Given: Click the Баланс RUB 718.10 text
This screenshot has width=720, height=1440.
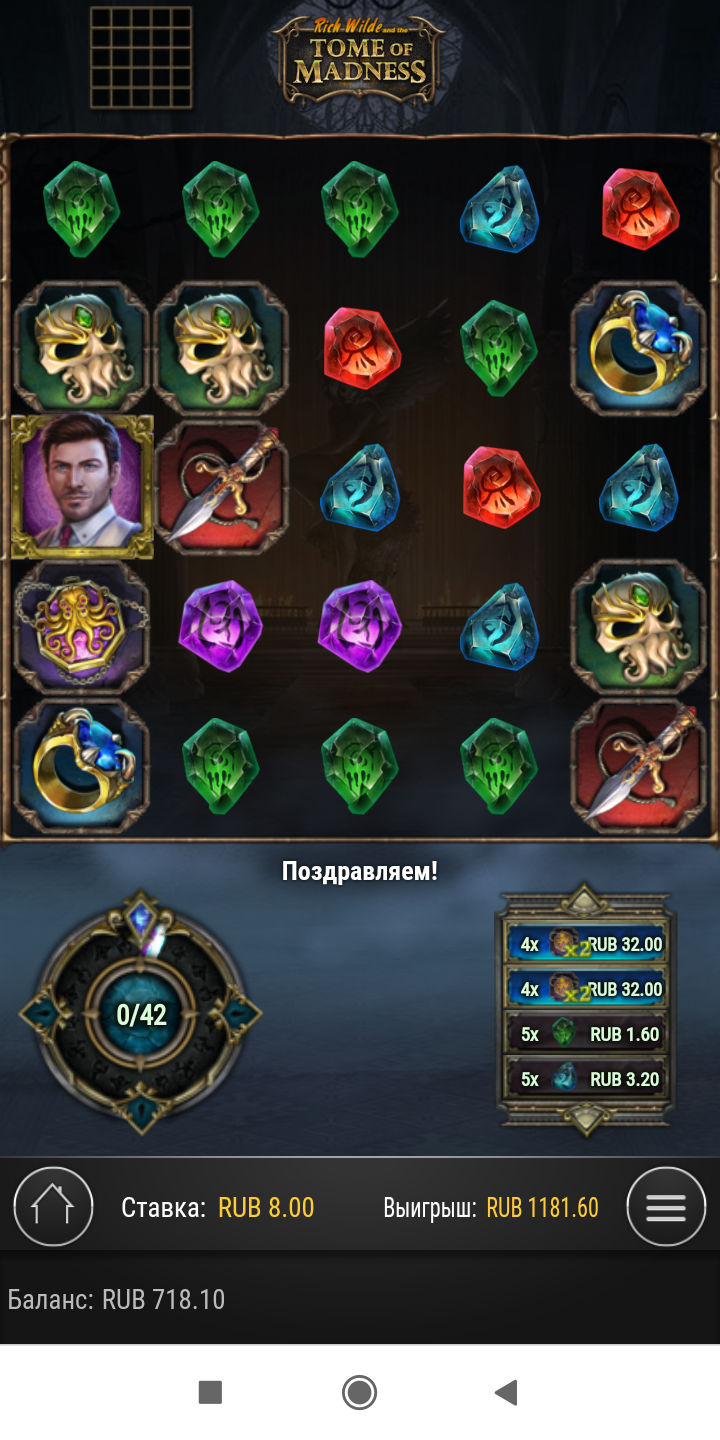Looking at the screenshot, I should [116, 1299].
